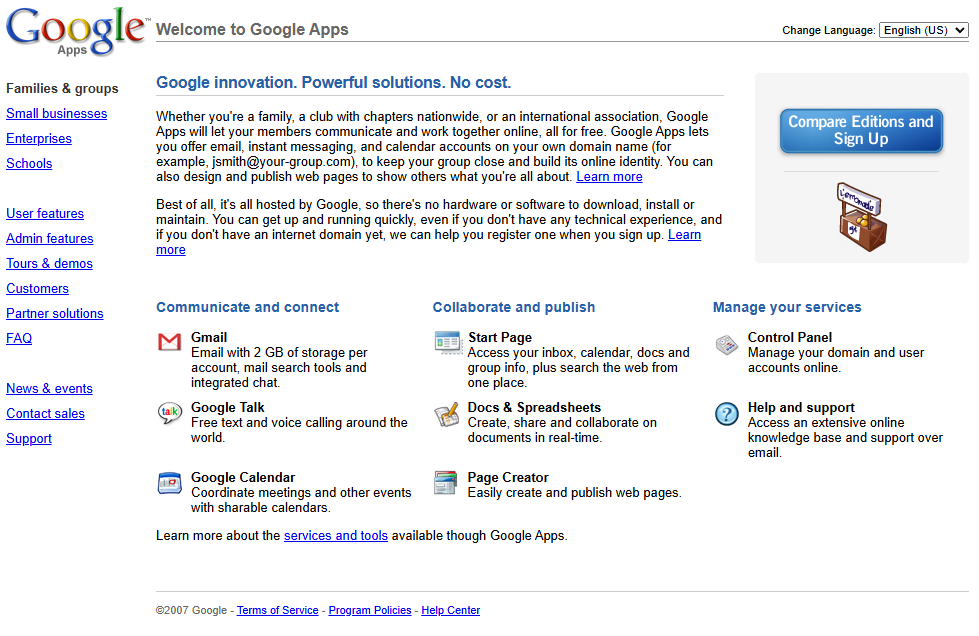The image size is (979, 636).
Task: Open the Small businesses sidebar link
Action: (x=56, y=113)
